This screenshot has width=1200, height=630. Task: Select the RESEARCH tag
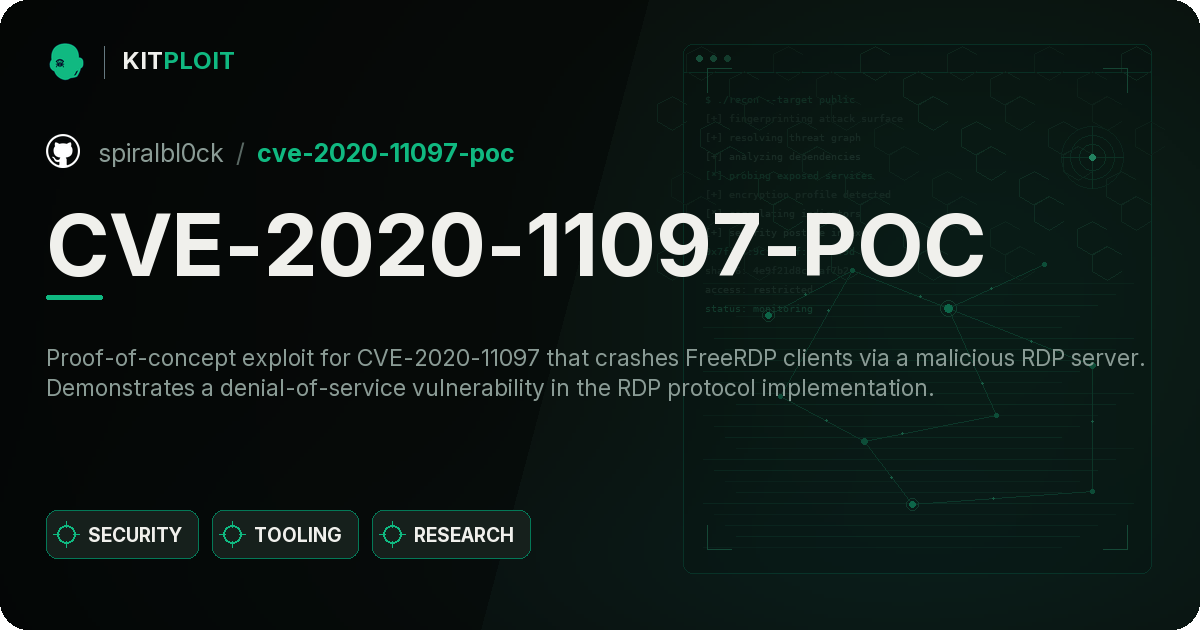[451, 535]
